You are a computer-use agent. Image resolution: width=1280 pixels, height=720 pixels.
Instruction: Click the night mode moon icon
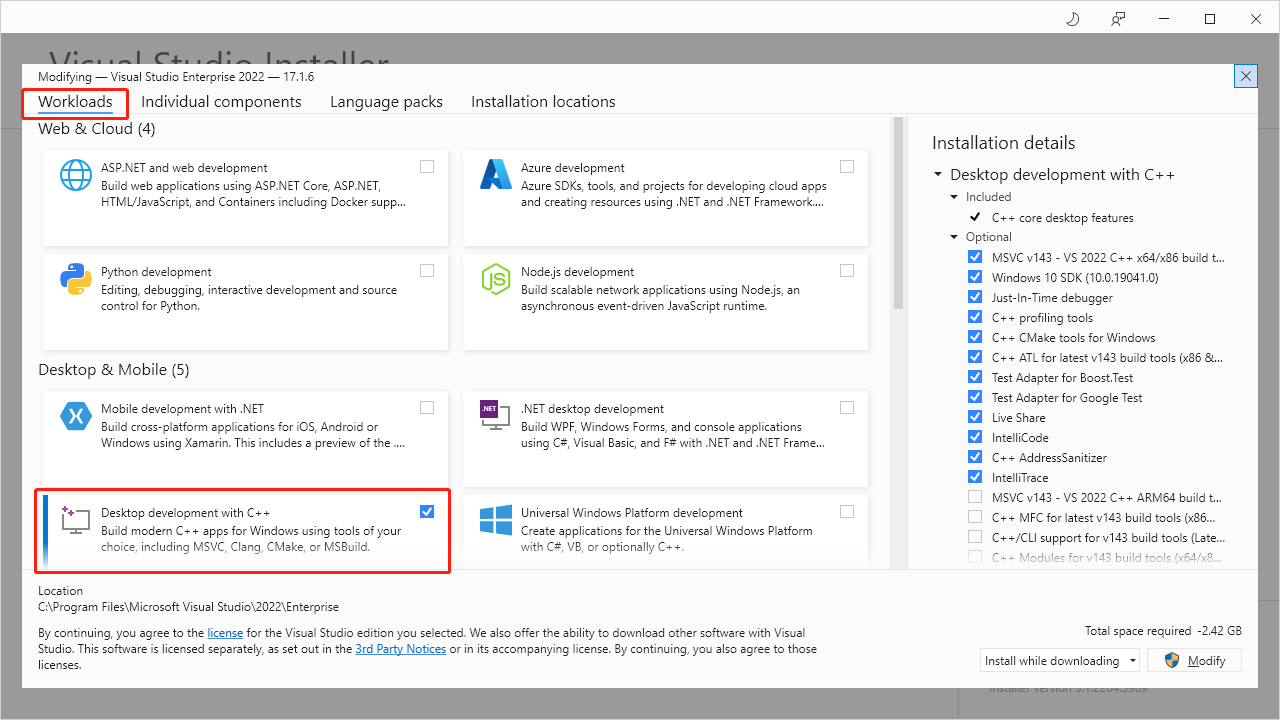pyautogui.click(x=1072, y=19)
